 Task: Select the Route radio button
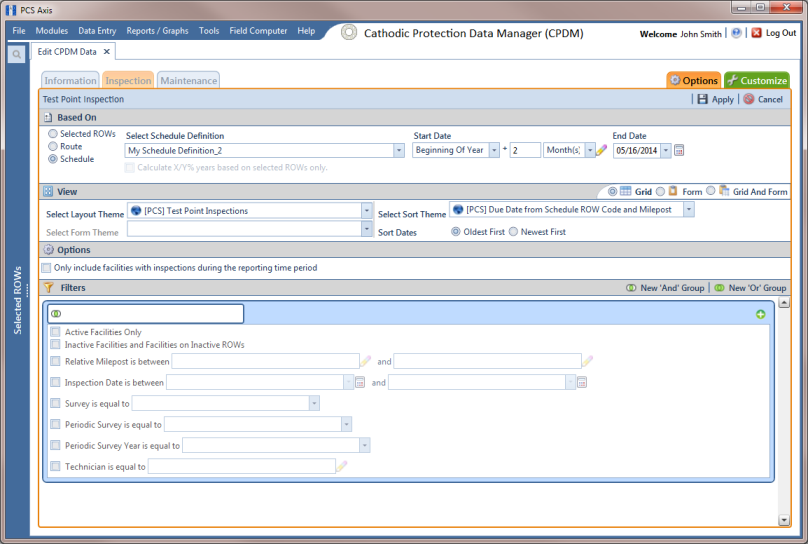click(x=53, y=146)
